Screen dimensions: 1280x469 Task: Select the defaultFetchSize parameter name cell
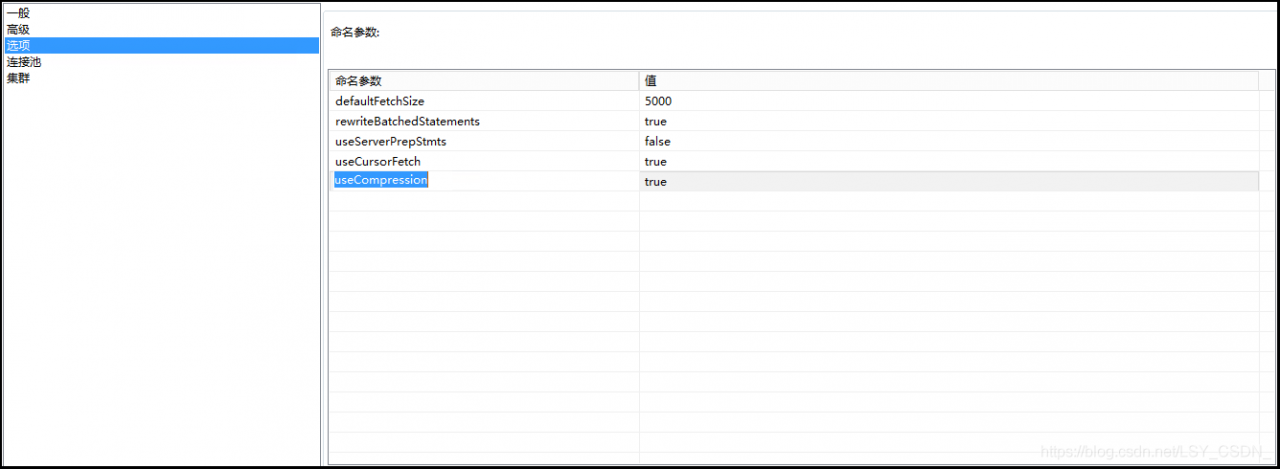pyautogui.click(x=380, y=101)
